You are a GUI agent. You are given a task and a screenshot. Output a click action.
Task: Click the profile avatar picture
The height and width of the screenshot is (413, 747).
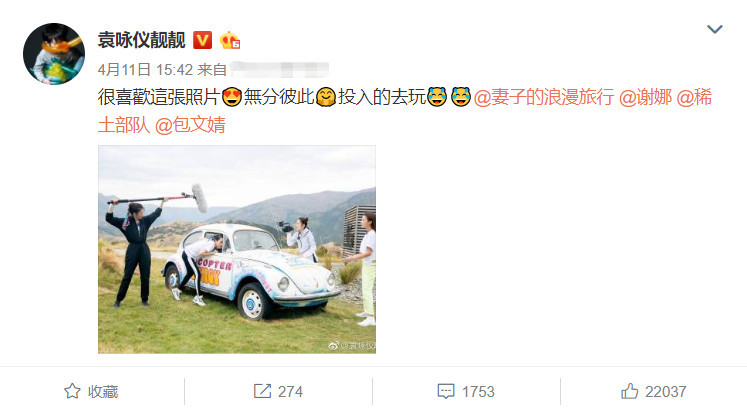click(54, 54)
